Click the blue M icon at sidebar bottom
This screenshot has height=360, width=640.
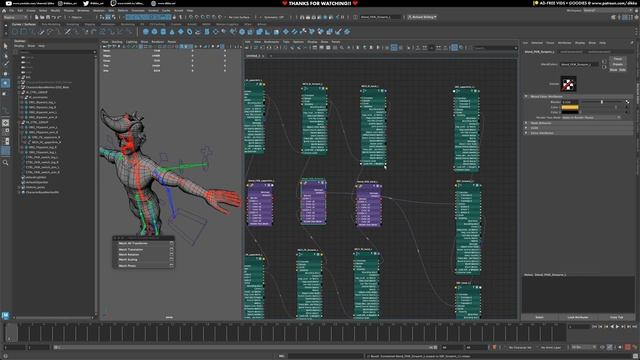tap(5, 315)
